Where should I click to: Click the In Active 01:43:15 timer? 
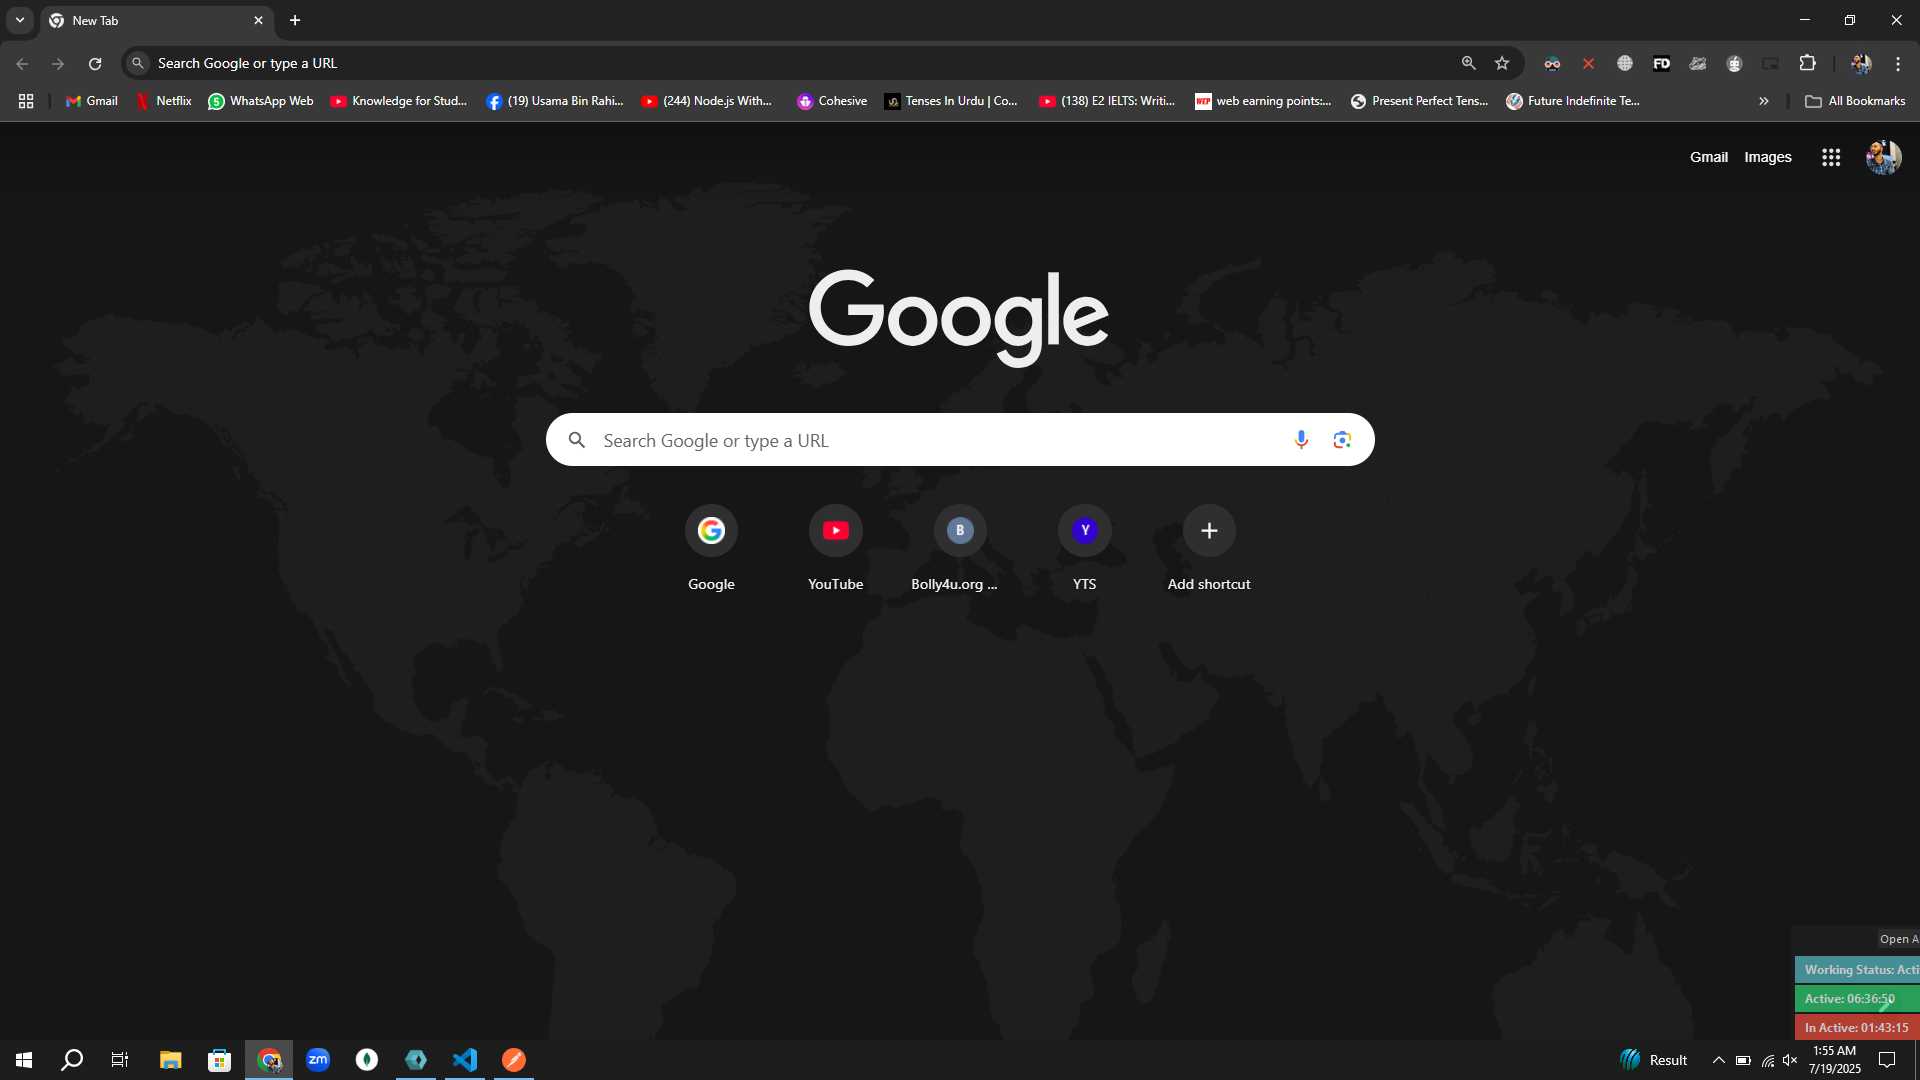1858,1028
